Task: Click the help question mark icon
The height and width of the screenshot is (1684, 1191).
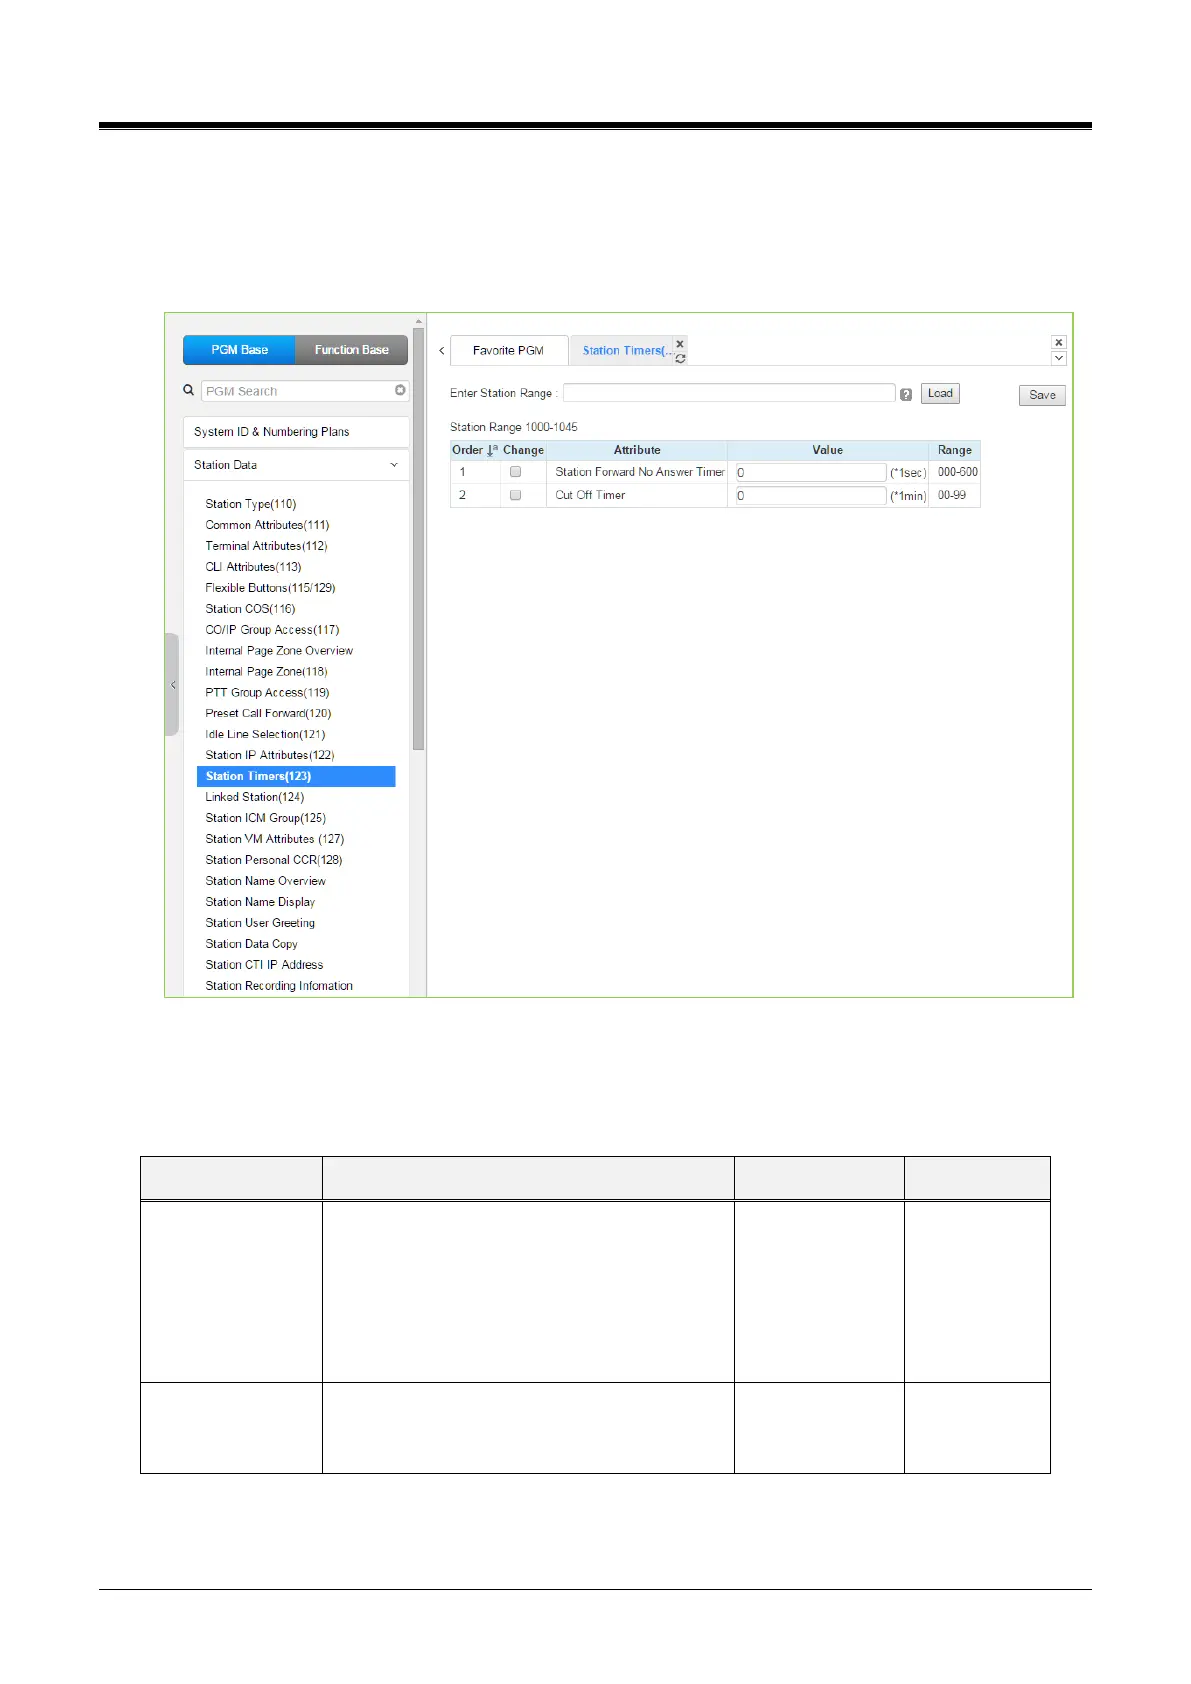Action: tap(906, 395)
